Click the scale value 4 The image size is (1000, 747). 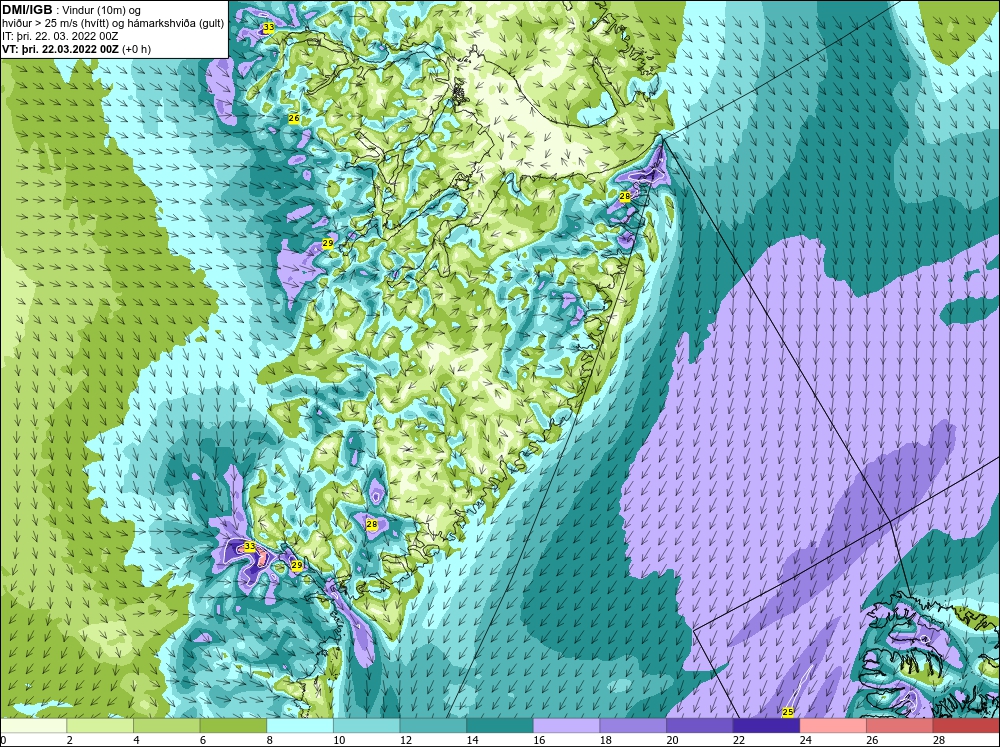(x=136, y=740)
